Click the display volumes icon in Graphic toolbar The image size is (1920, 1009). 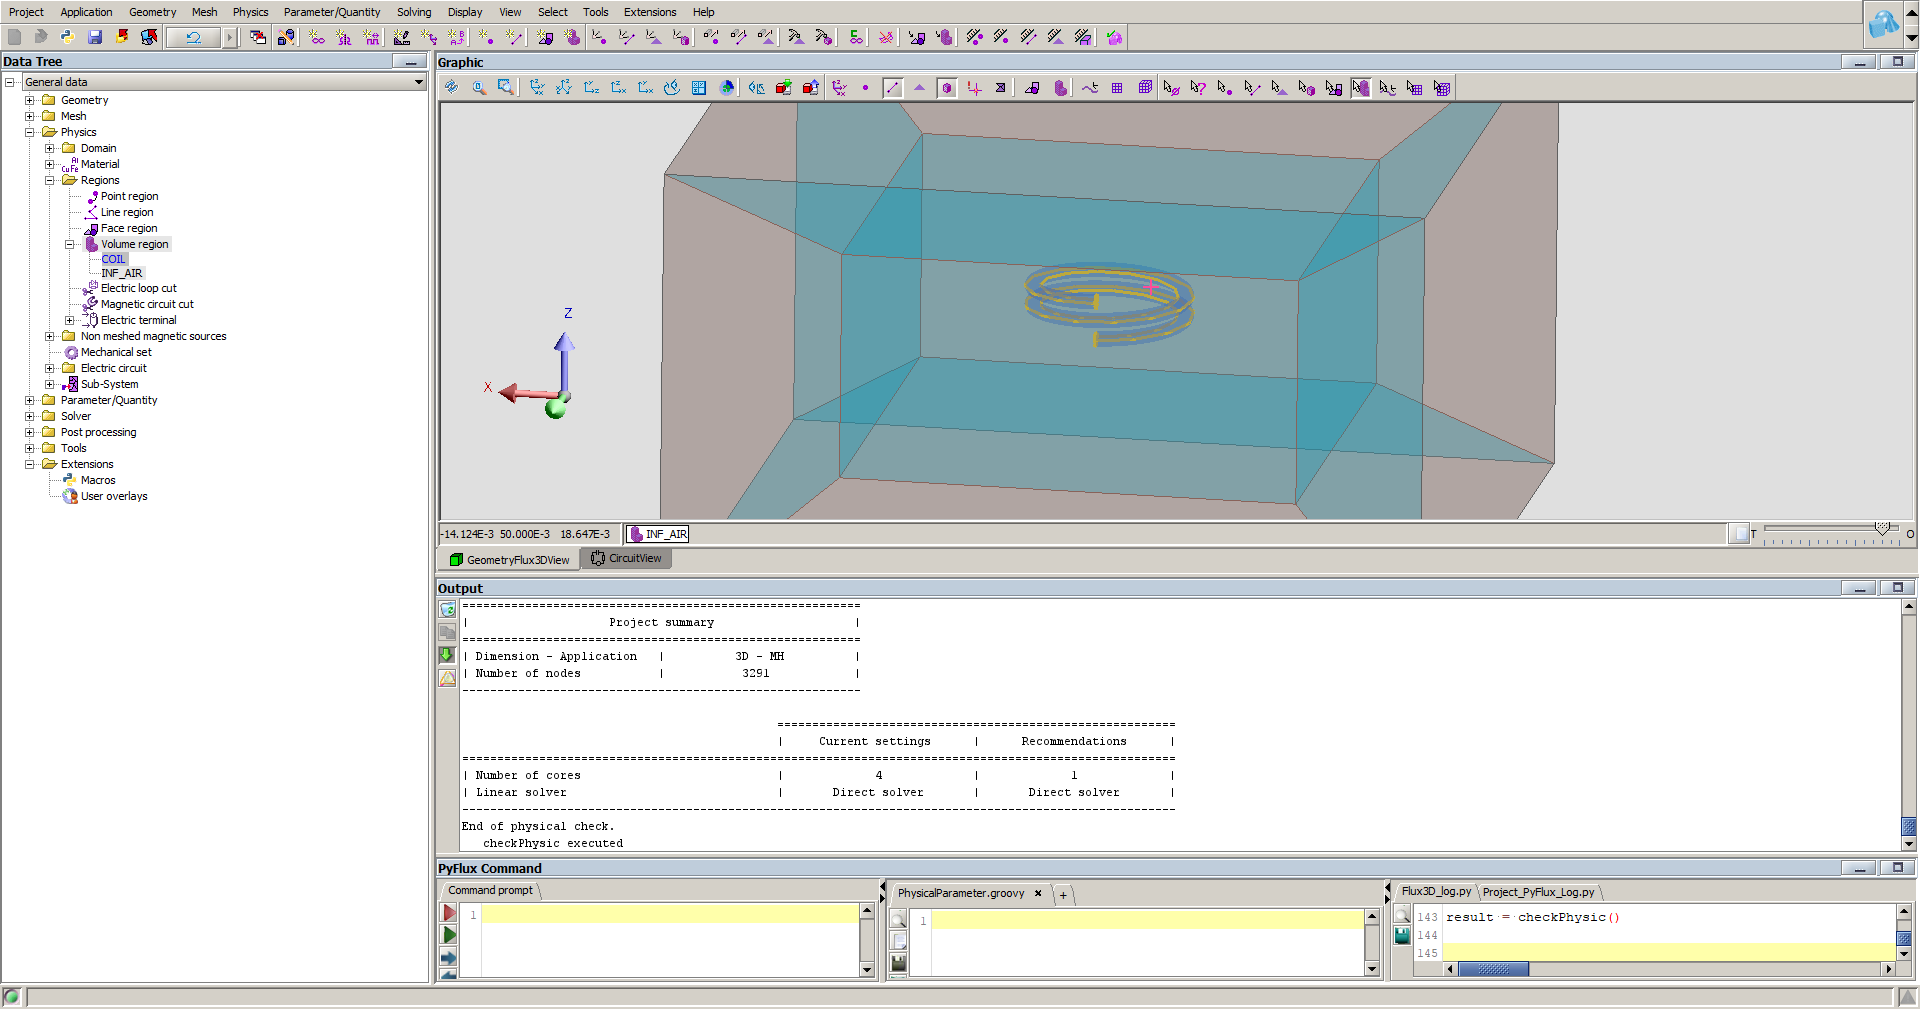1061,88
